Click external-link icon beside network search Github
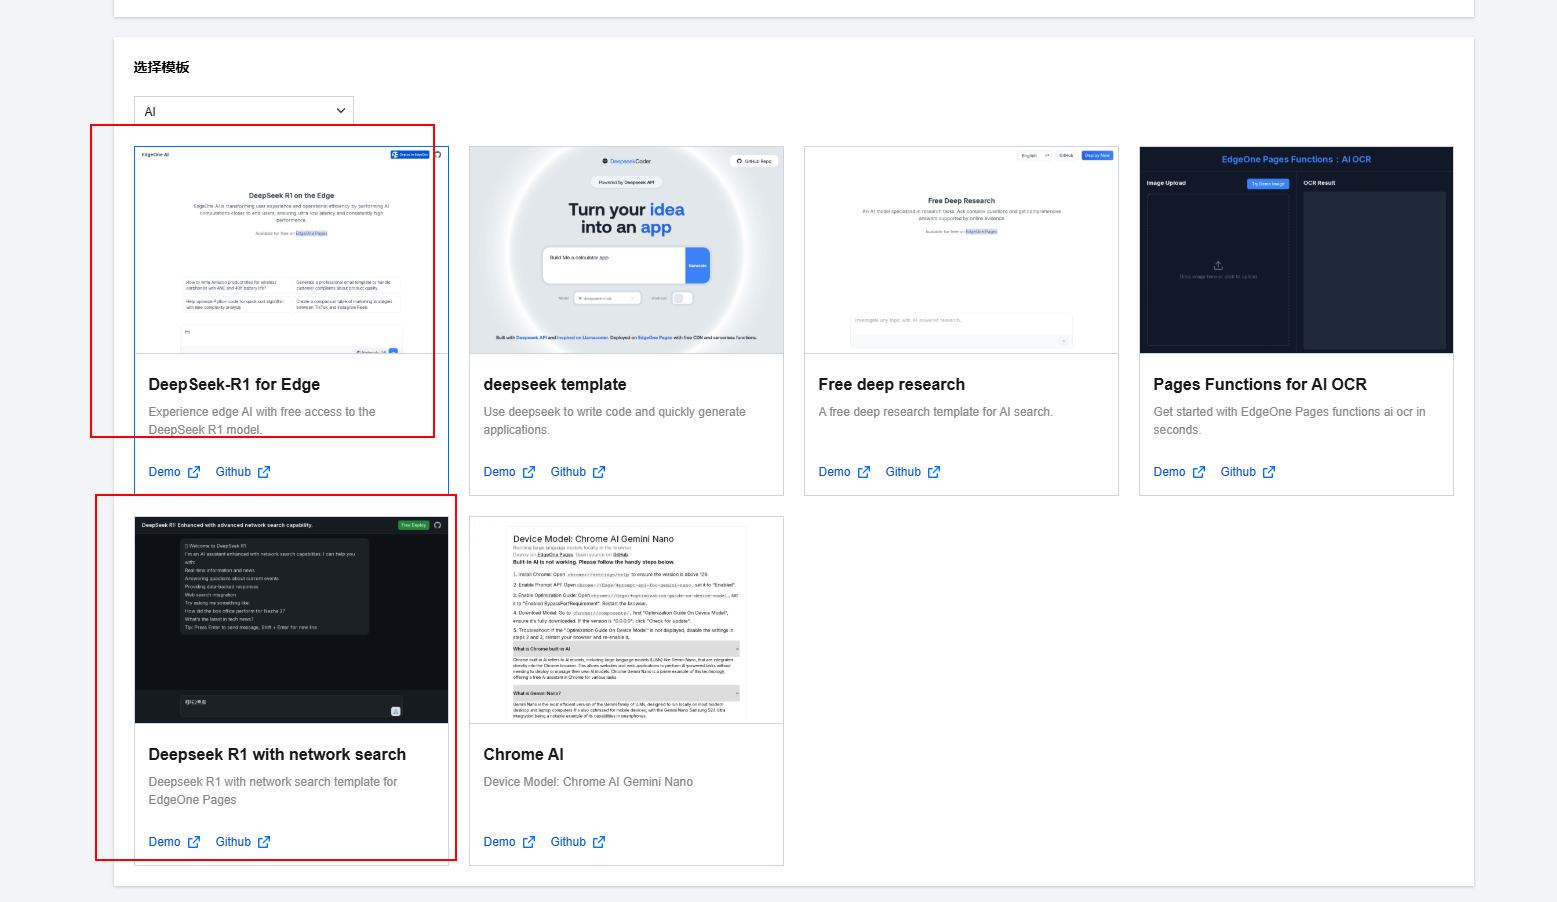 pyautogui.click(x=264, y=842)
